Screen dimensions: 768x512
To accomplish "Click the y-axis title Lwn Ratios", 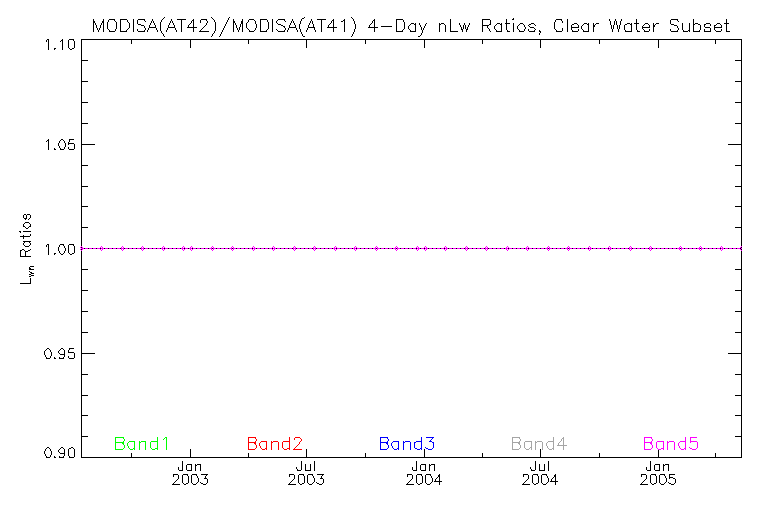I will point(26,249).
